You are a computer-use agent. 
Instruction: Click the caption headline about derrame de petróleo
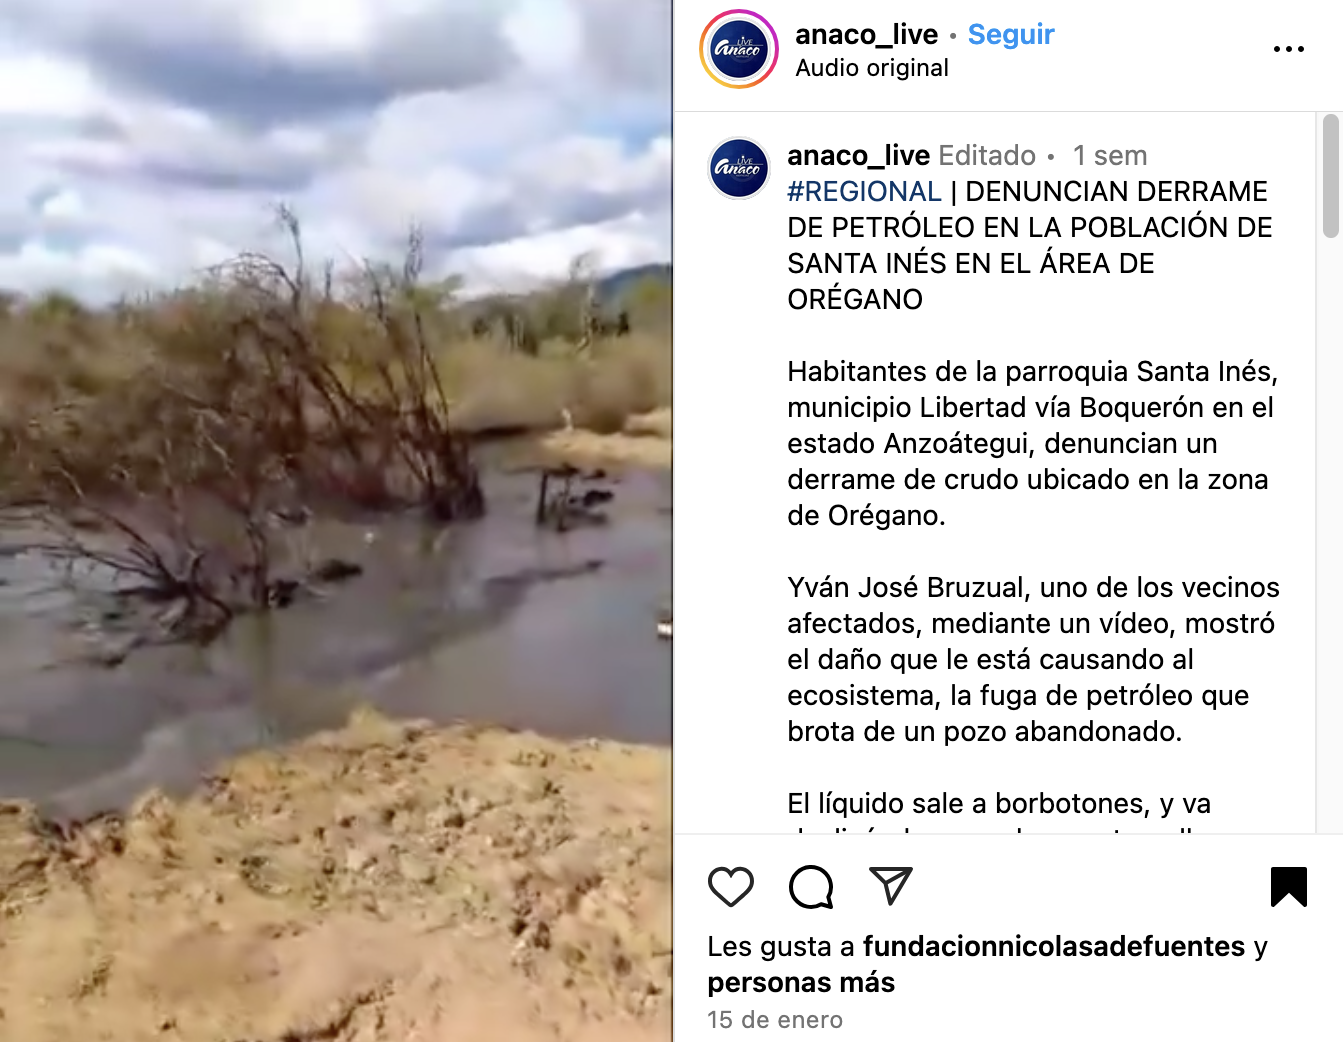(1030, 245)
